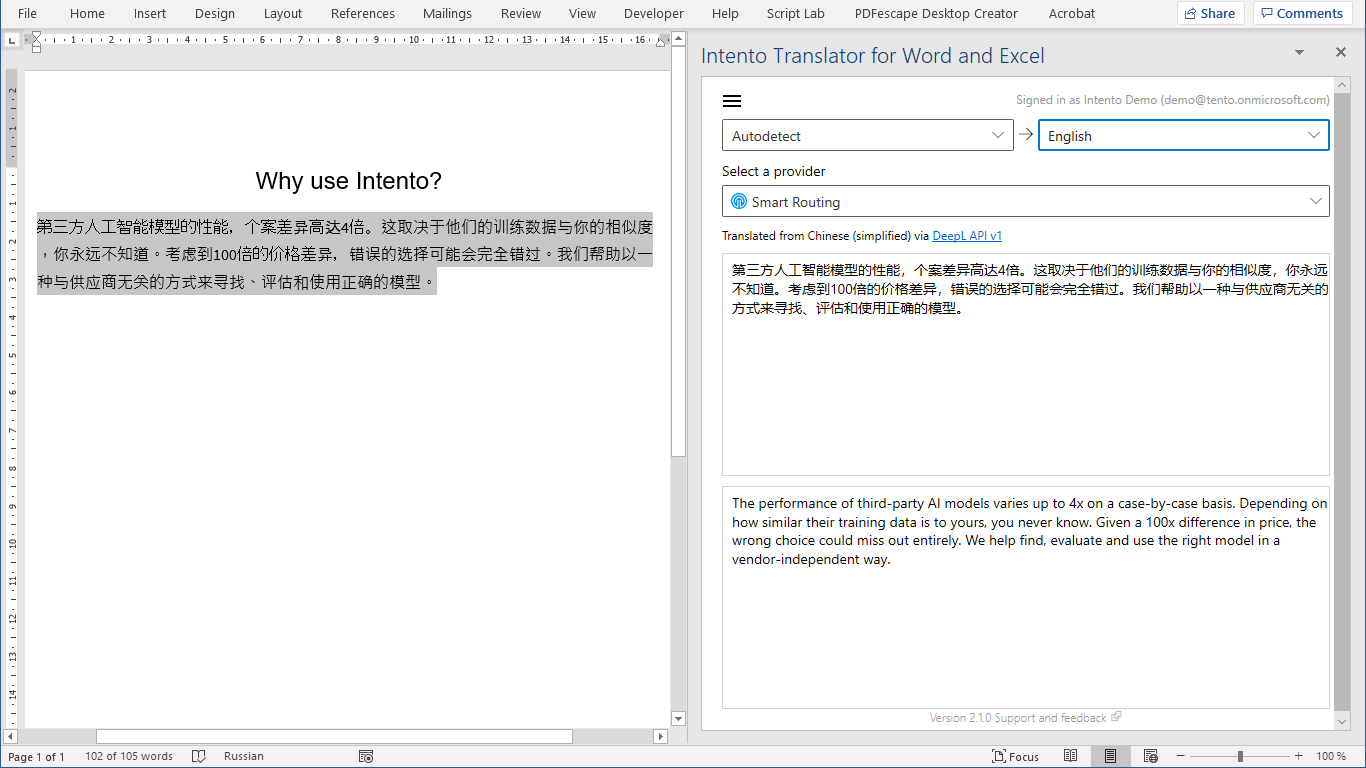Follow the DeepL API v1 link
The image size is (1366, 768).
click(x=967, y=236)
